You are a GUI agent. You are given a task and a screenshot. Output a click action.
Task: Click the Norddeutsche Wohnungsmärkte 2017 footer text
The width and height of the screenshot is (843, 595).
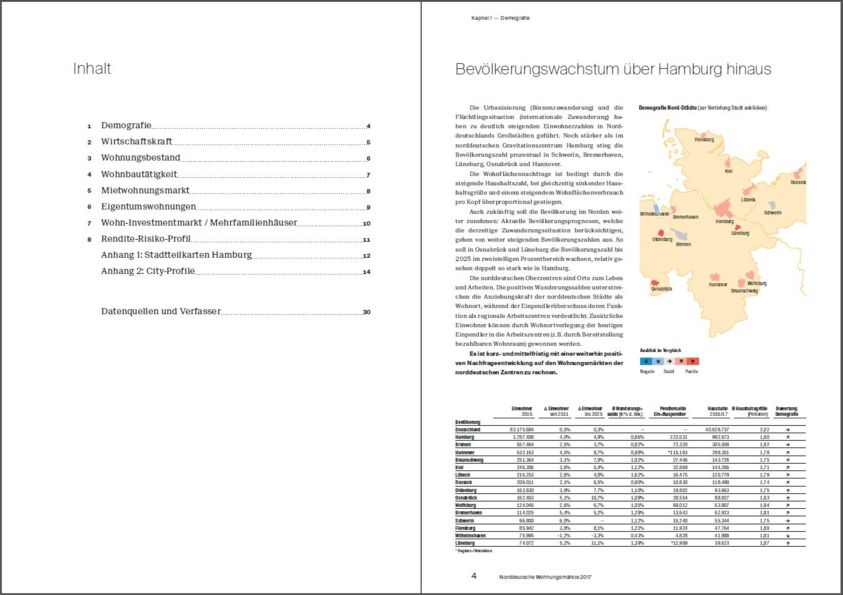(x=545, y=577)
